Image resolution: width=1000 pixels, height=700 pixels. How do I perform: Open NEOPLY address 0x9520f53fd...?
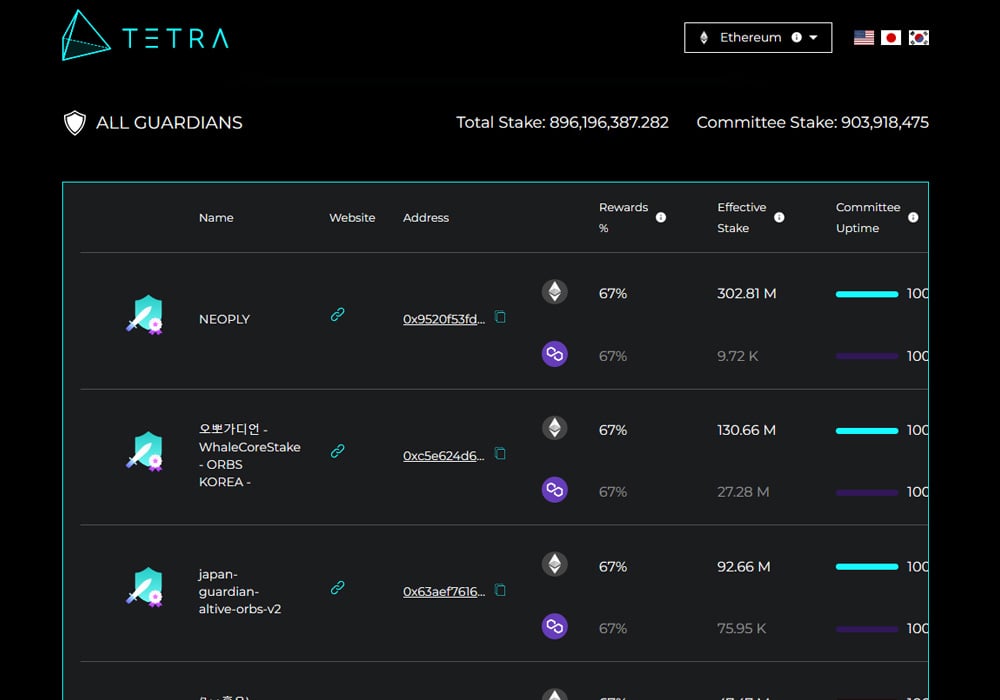(x=444, y=319)
